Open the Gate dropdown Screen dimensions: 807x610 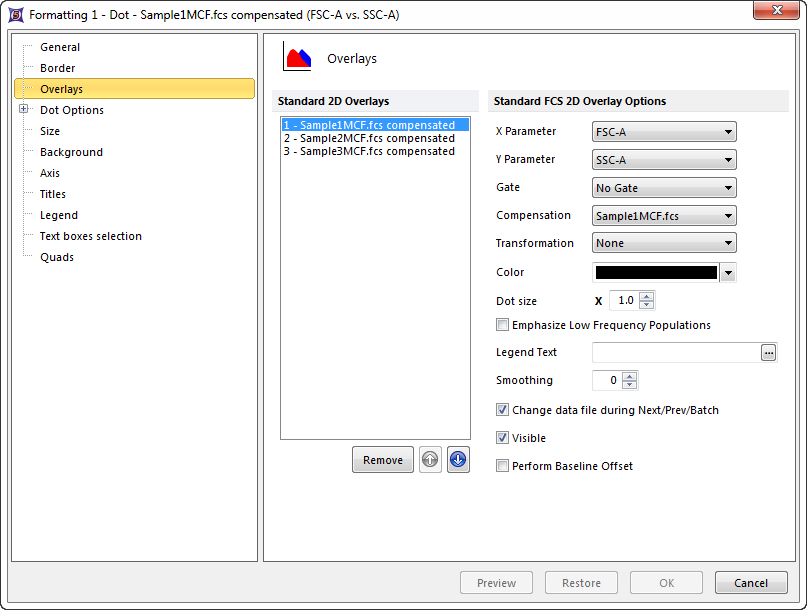click(664, 188)
